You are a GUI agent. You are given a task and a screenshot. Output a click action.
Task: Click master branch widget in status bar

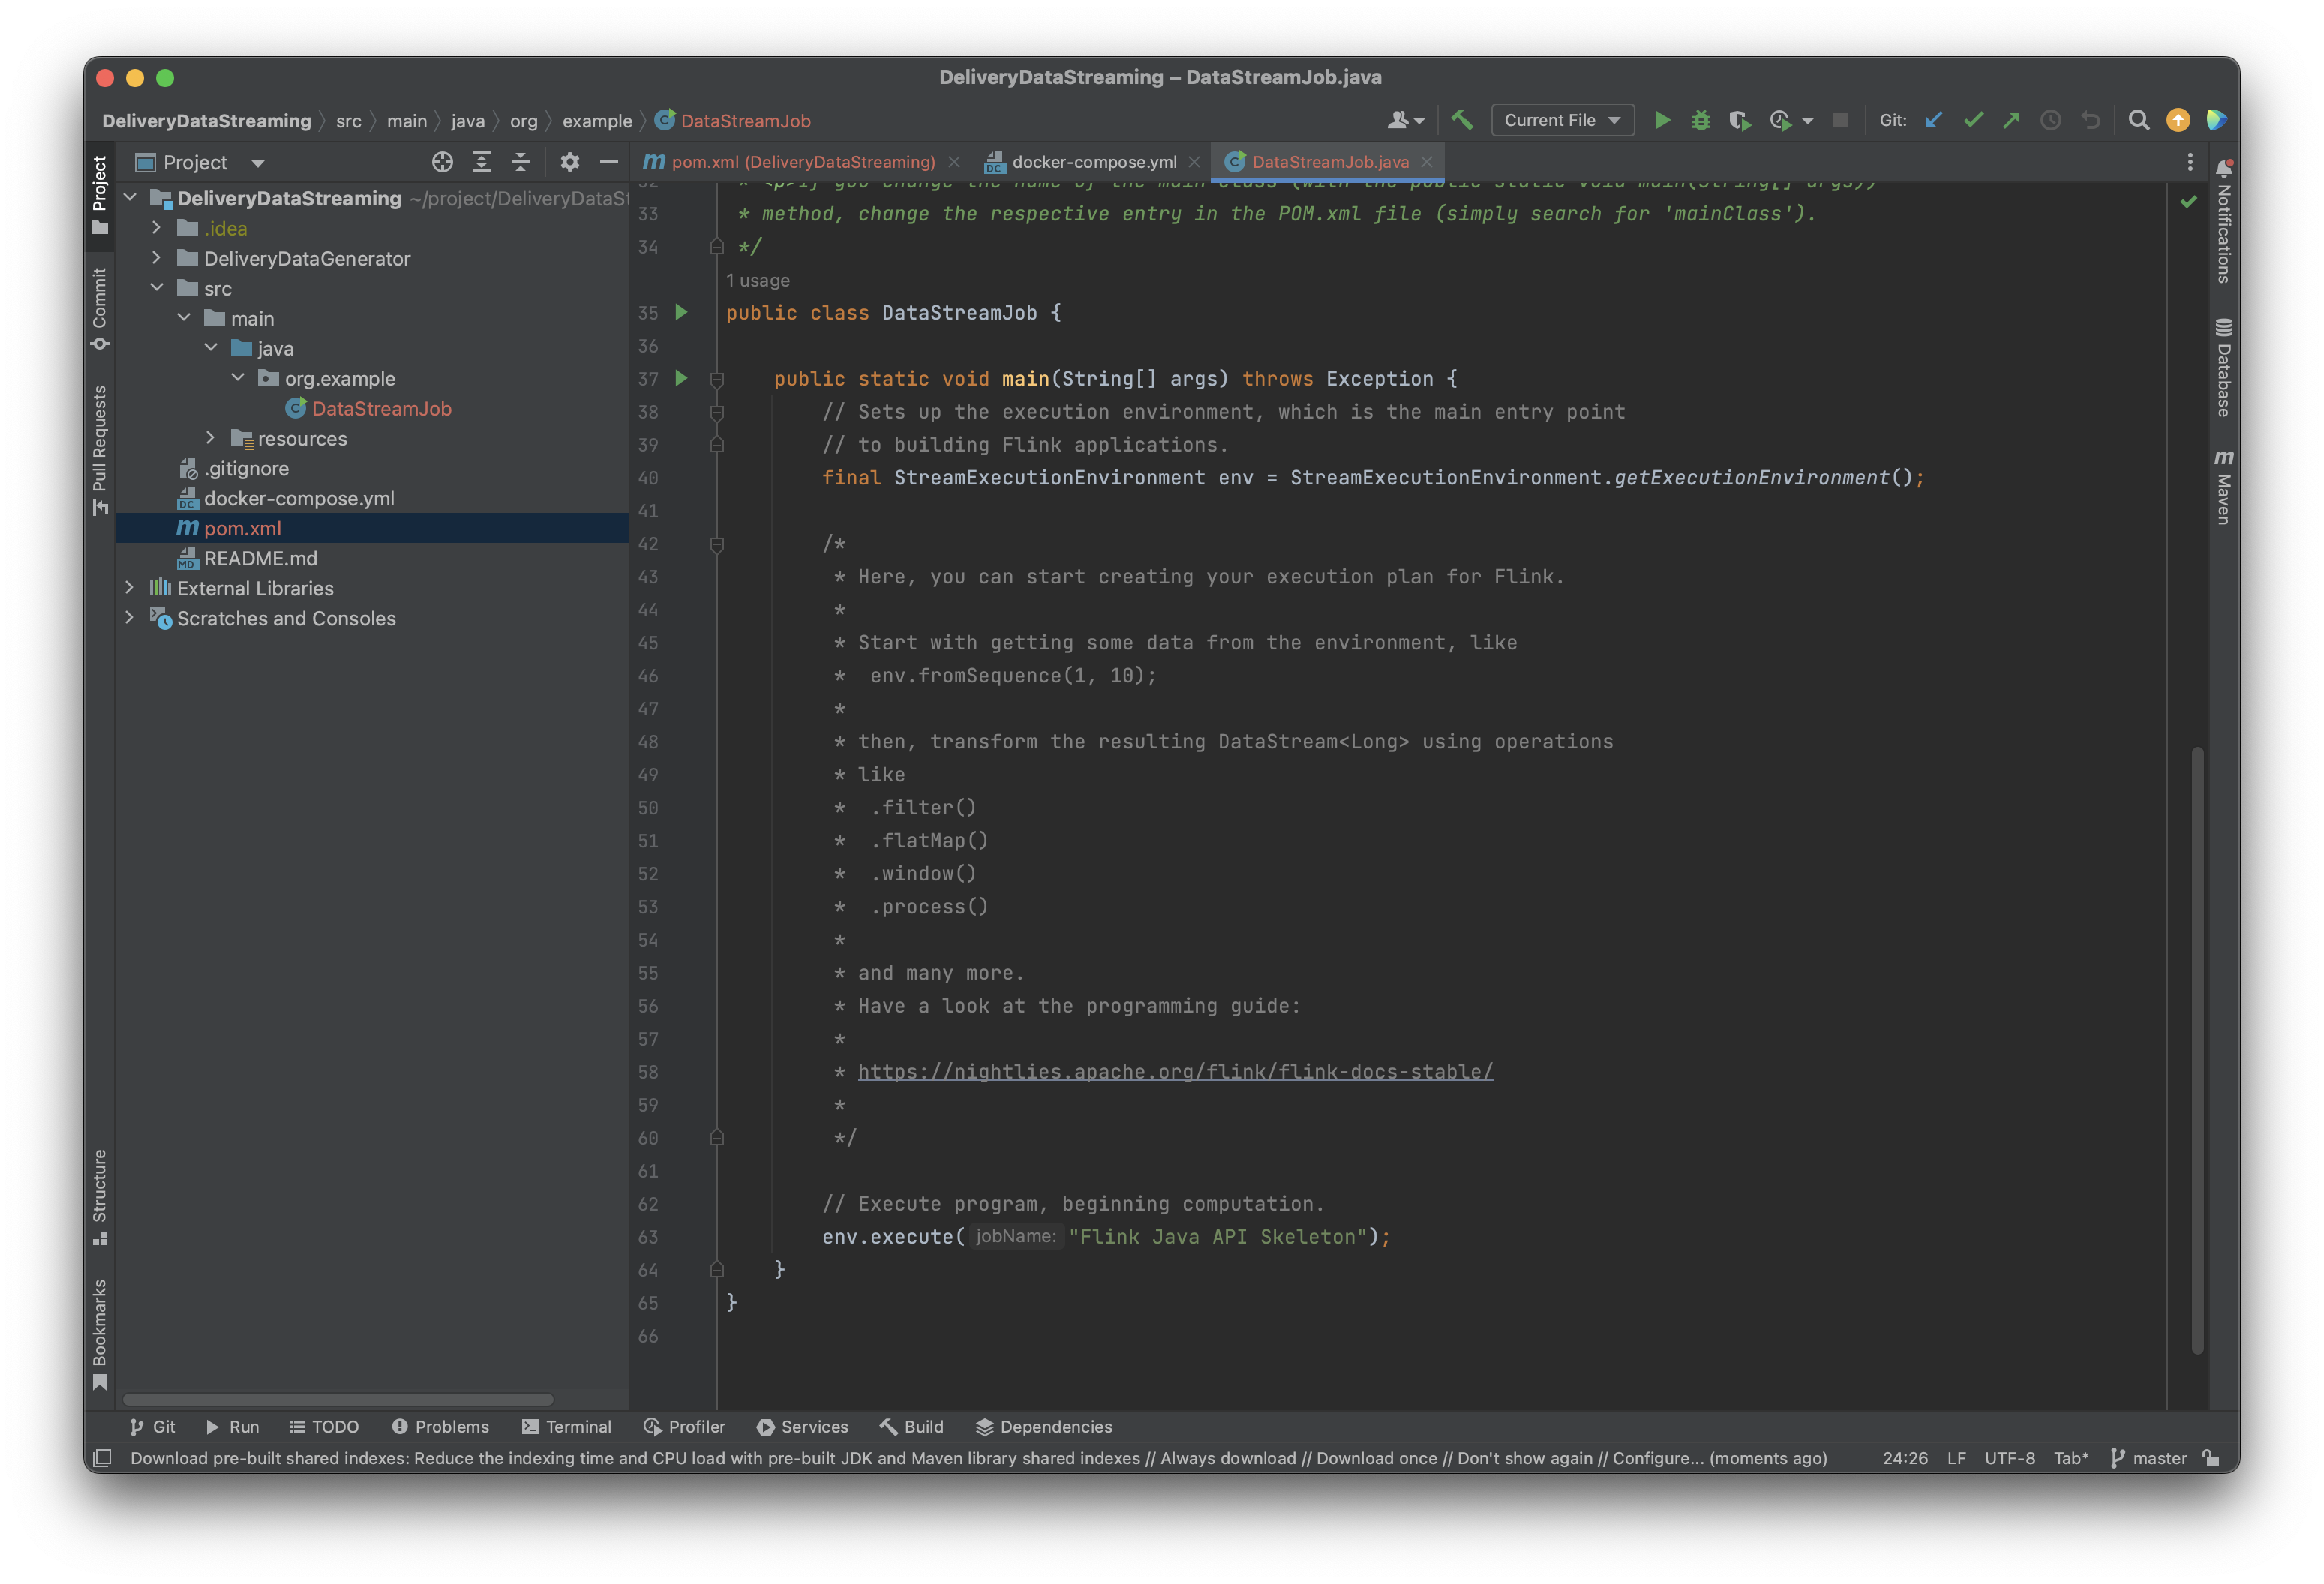tap(2148, 1458)
